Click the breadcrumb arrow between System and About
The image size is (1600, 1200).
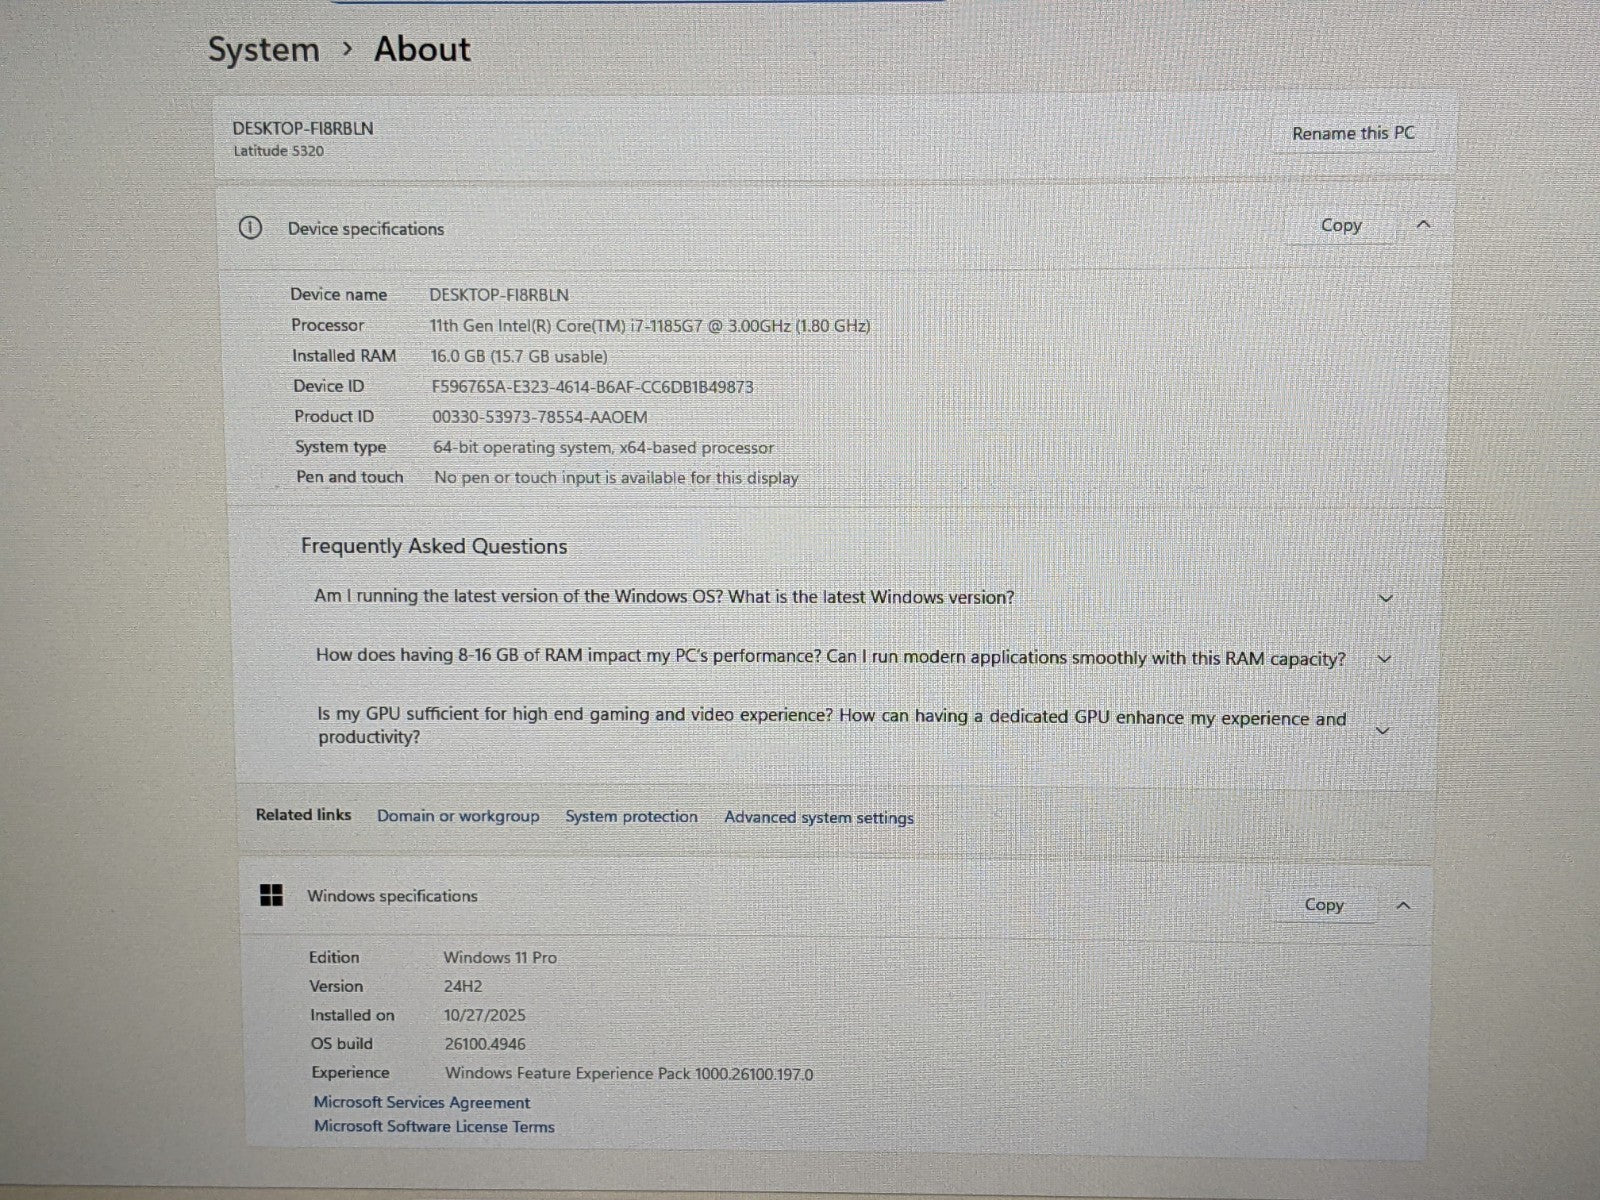tap(347, 48)
